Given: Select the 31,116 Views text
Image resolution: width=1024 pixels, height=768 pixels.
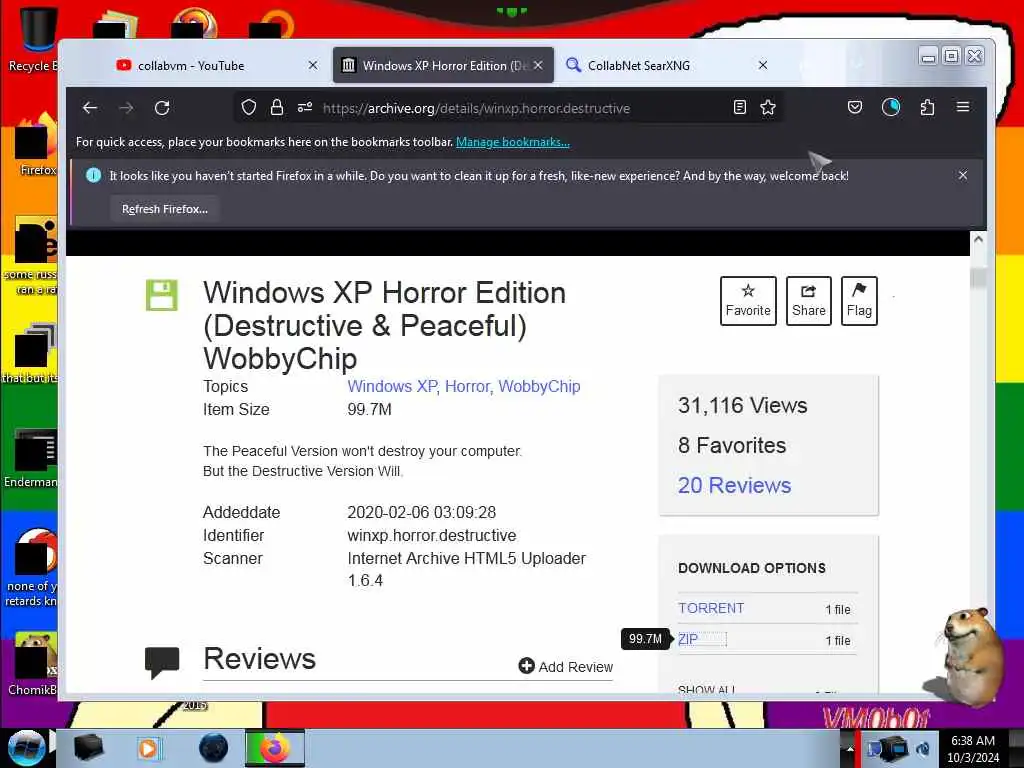Looking at the screenshot, I should pyautogui.click(x=743, y=406).
